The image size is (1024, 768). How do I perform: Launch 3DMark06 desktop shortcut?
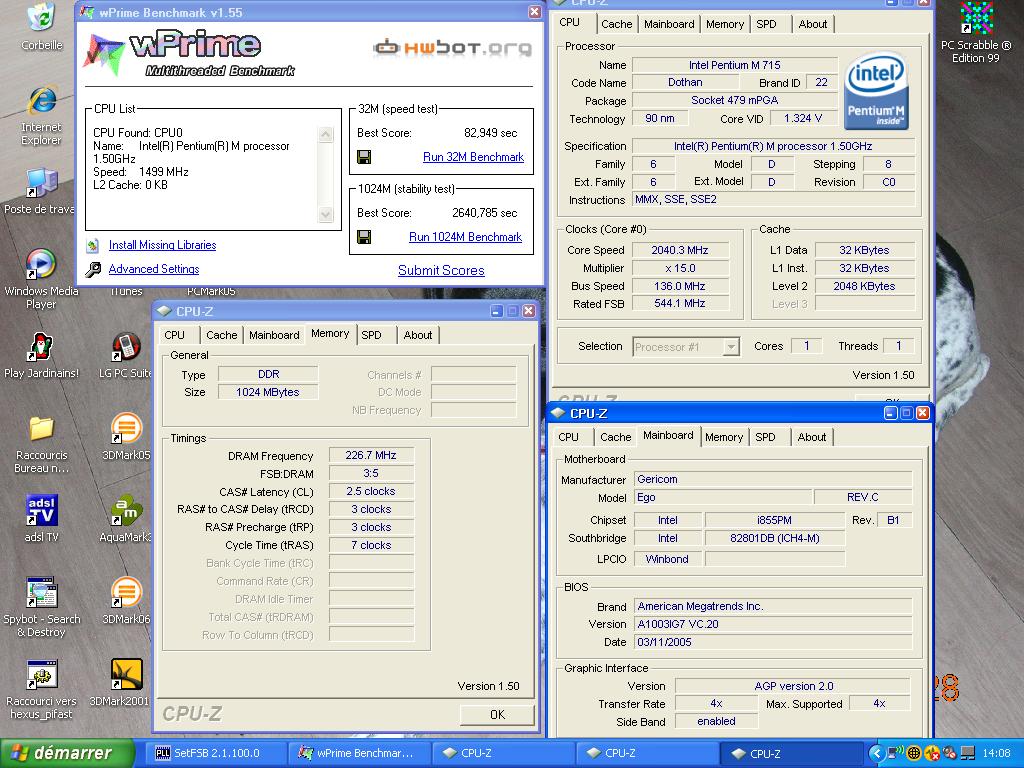[x=127, y=600]
